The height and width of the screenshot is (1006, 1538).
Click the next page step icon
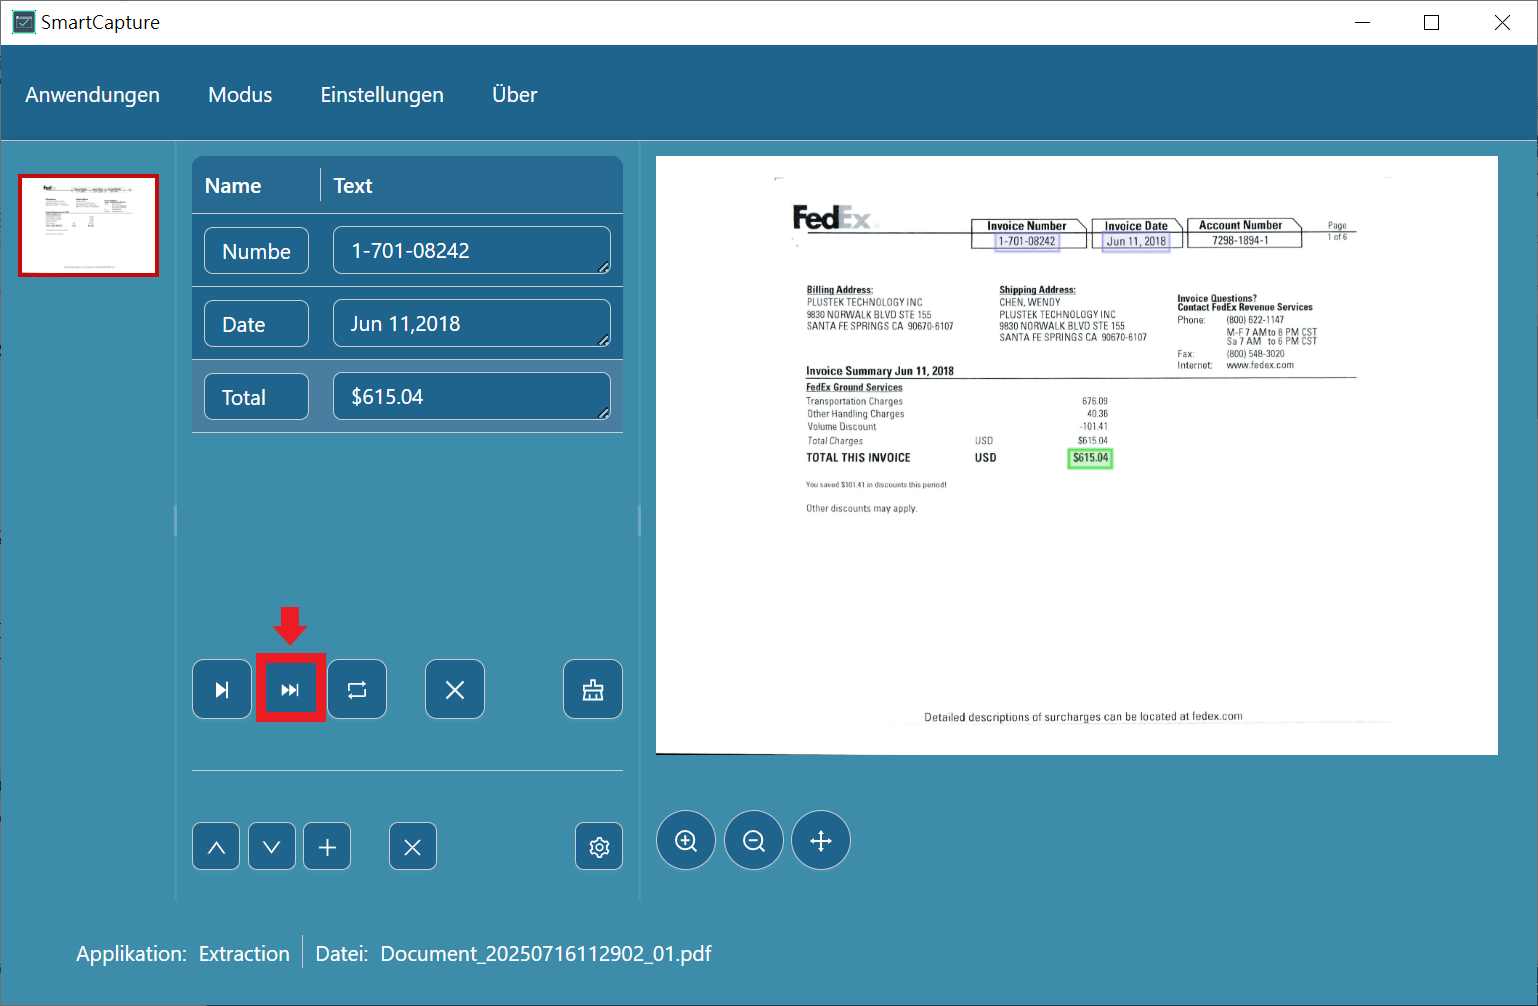(222, 690)
